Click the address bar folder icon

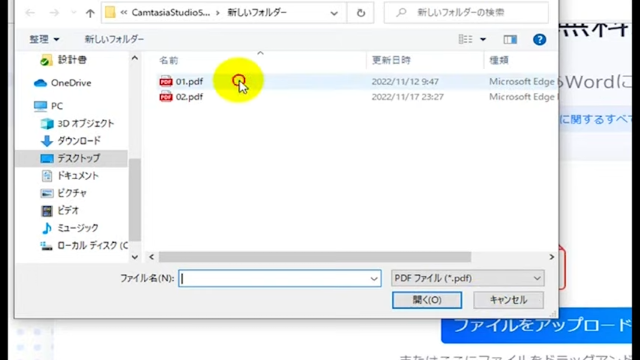110,12
